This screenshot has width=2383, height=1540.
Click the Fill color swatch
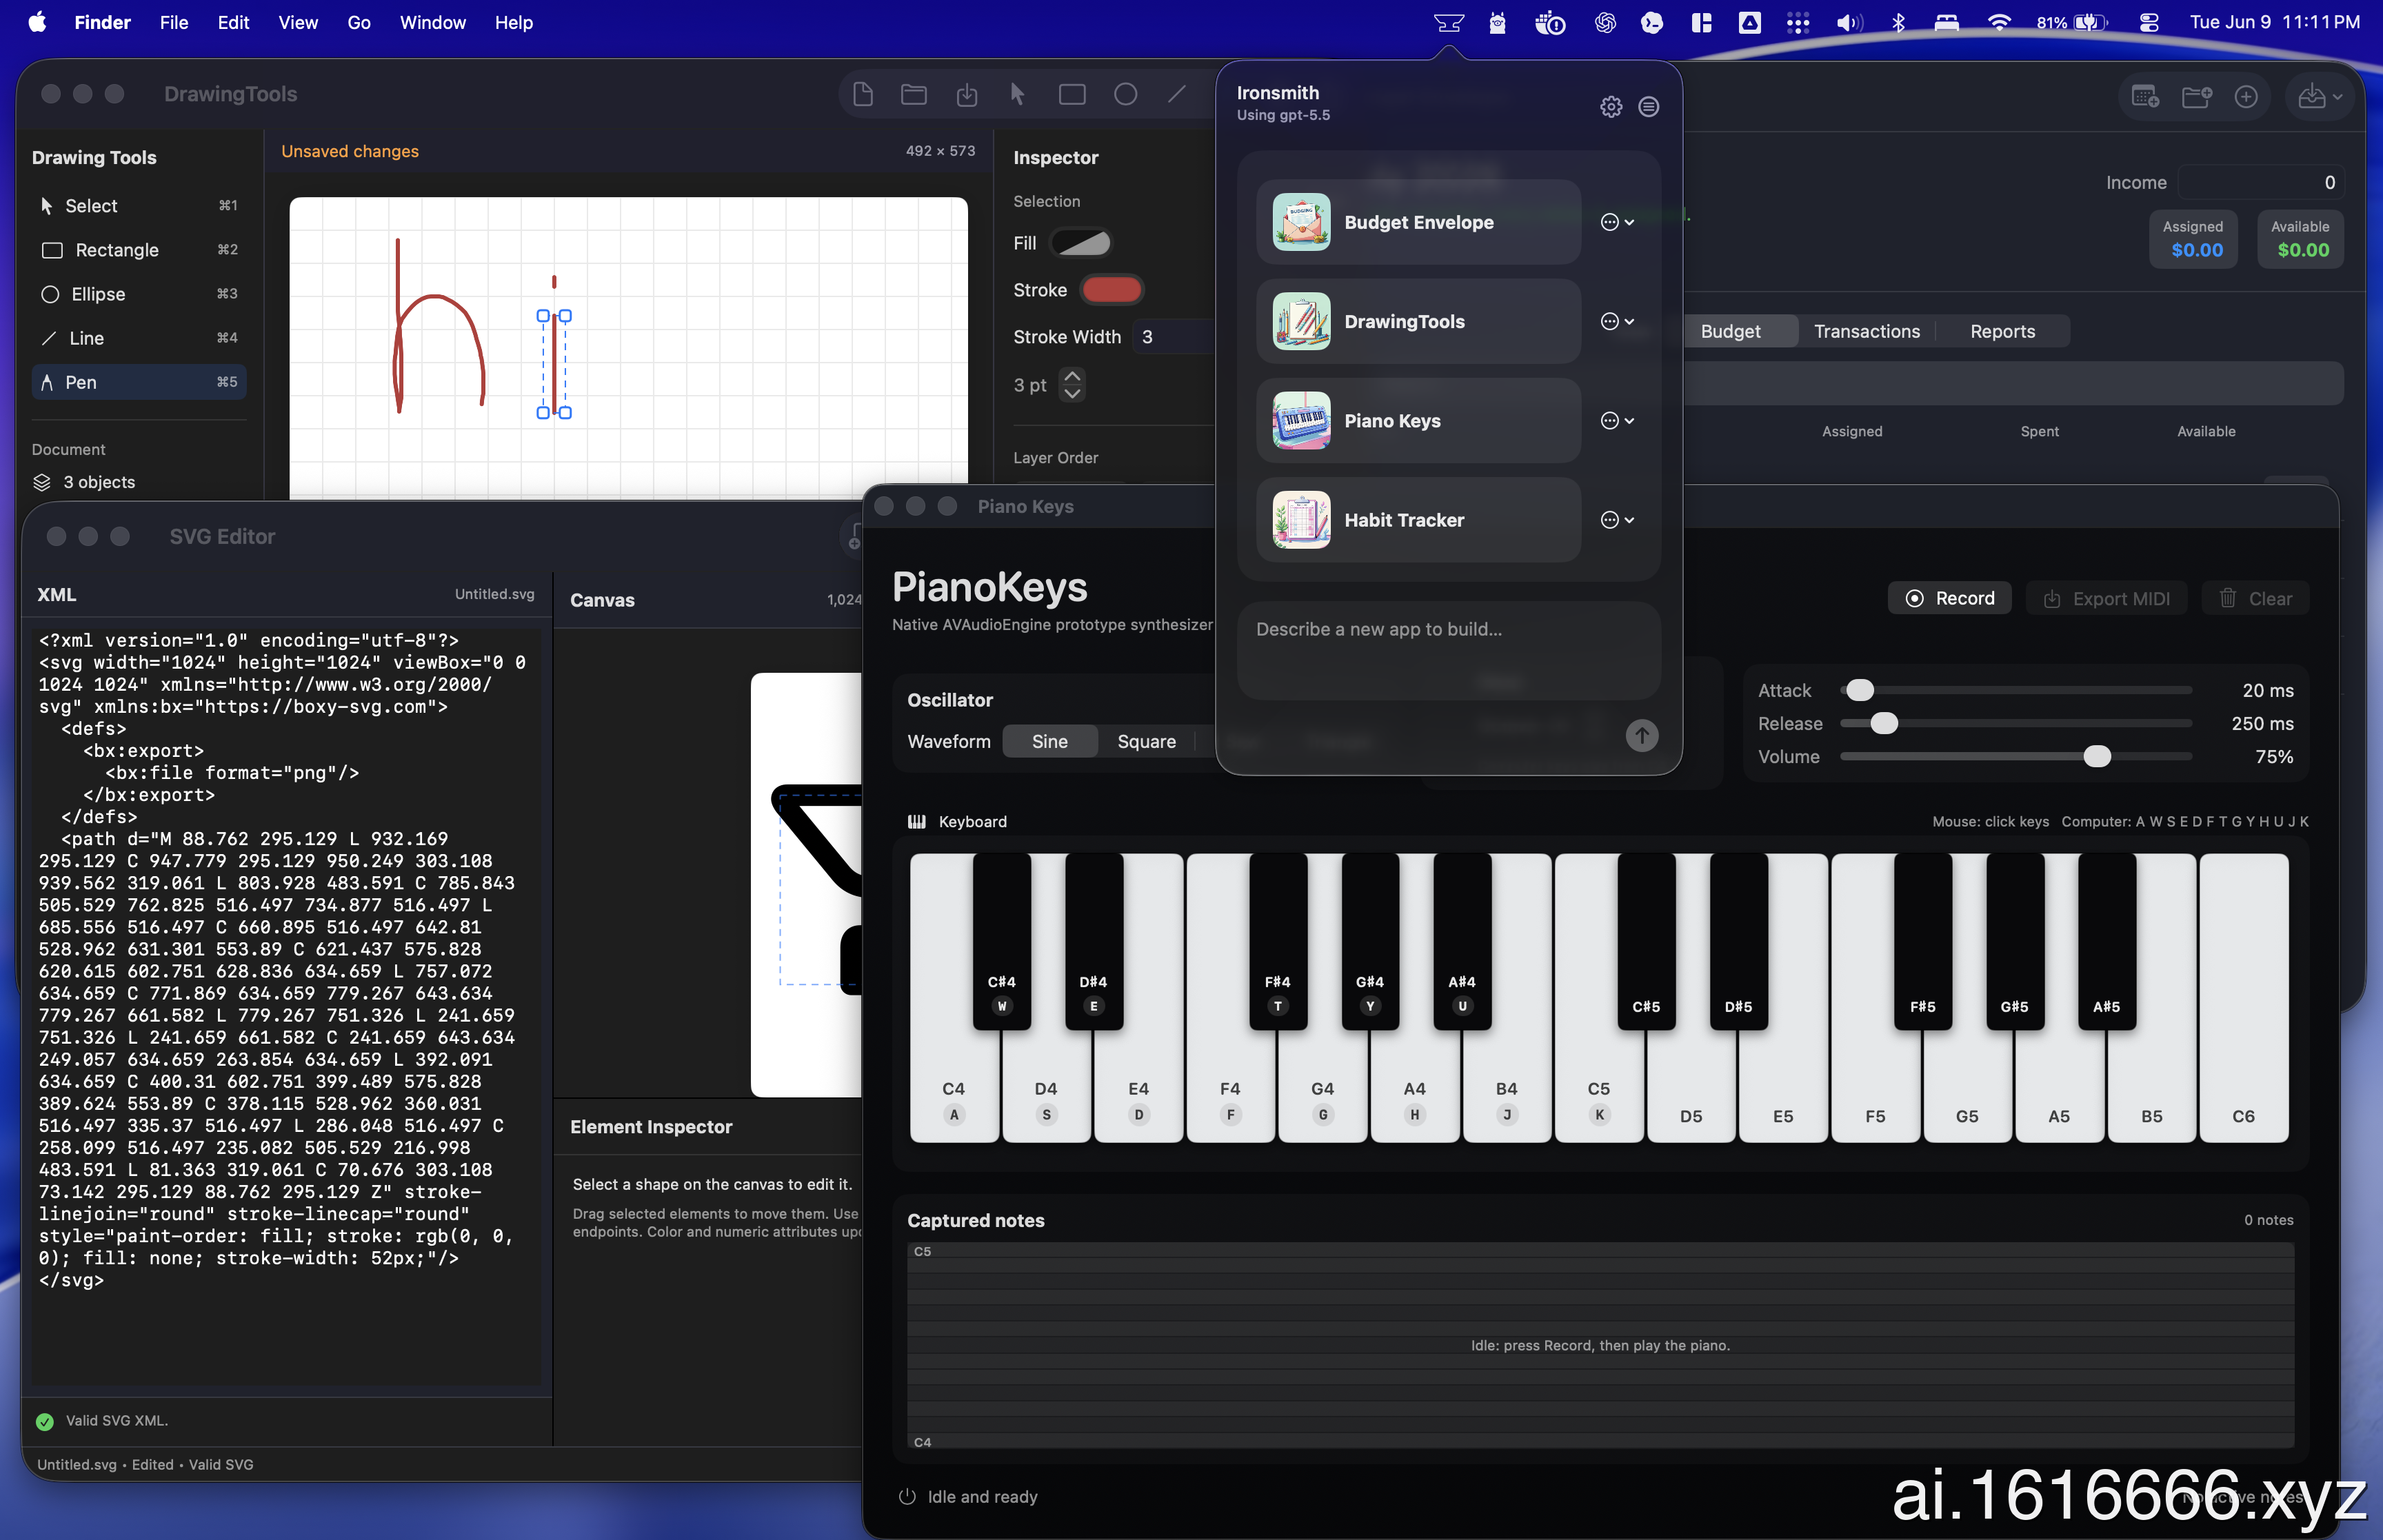1081,243
